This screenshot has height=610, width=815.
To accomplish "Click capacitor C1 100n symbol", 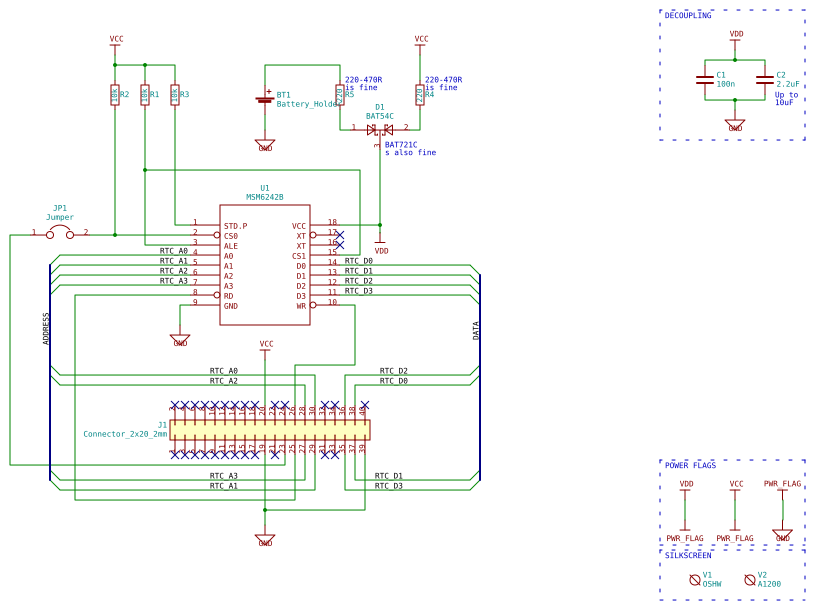I will coord(705,80).
